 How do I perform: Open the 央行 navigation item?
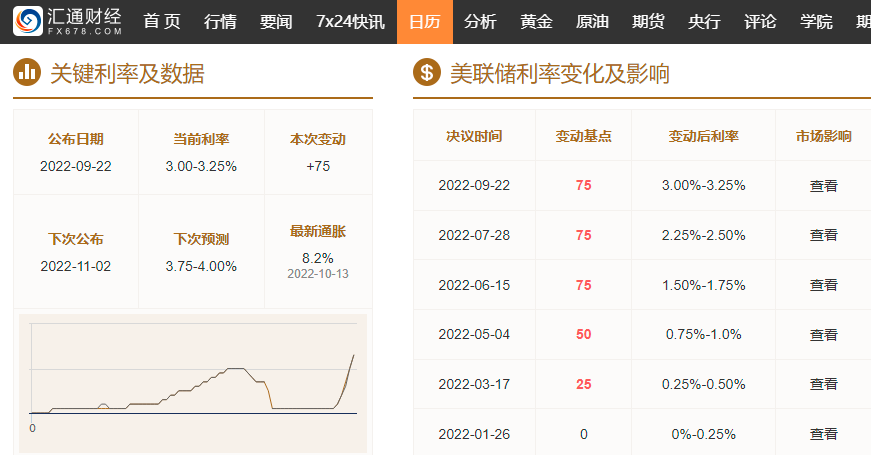tap(704, 22)
